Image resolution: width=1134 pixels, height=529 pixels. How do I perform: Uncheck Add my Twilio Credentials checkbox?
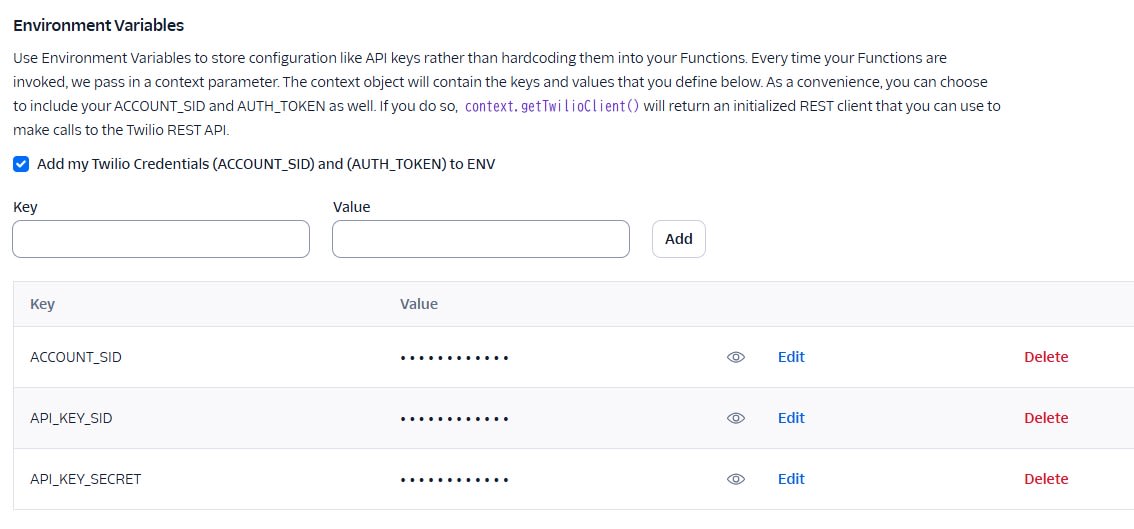click(21, 164)
